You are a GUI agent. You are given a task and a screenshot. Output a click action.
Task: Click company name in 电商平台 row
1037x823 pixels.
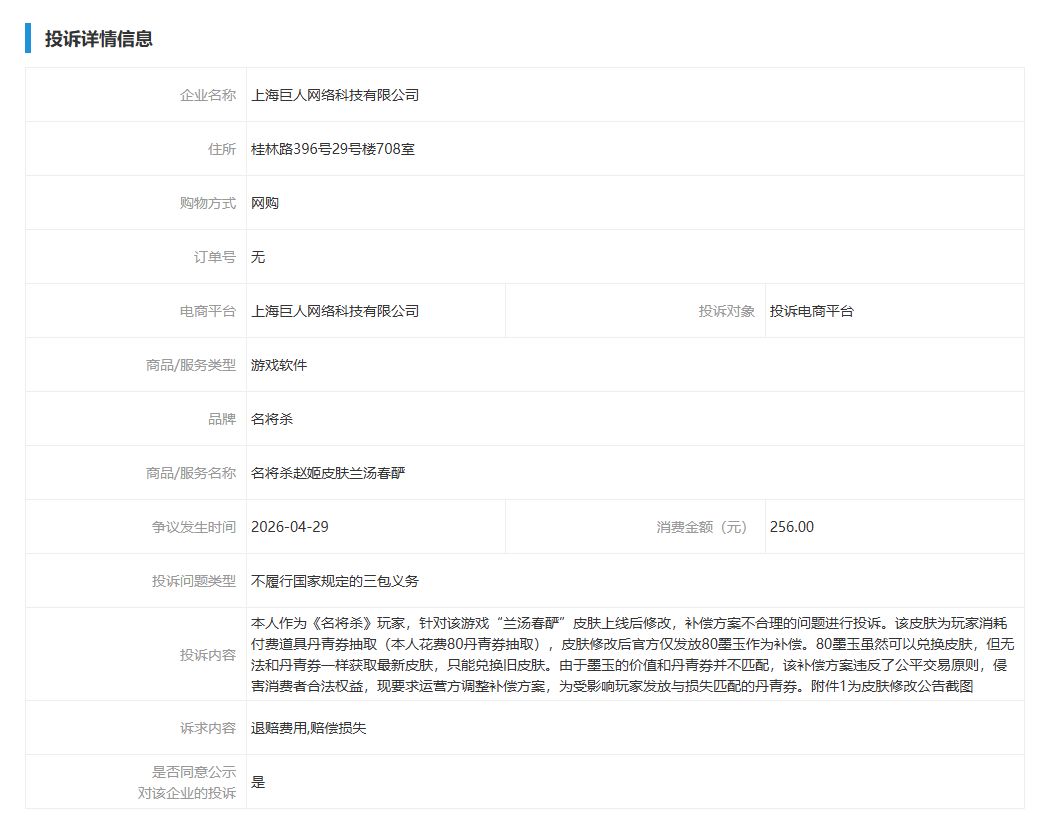[335, 311]
